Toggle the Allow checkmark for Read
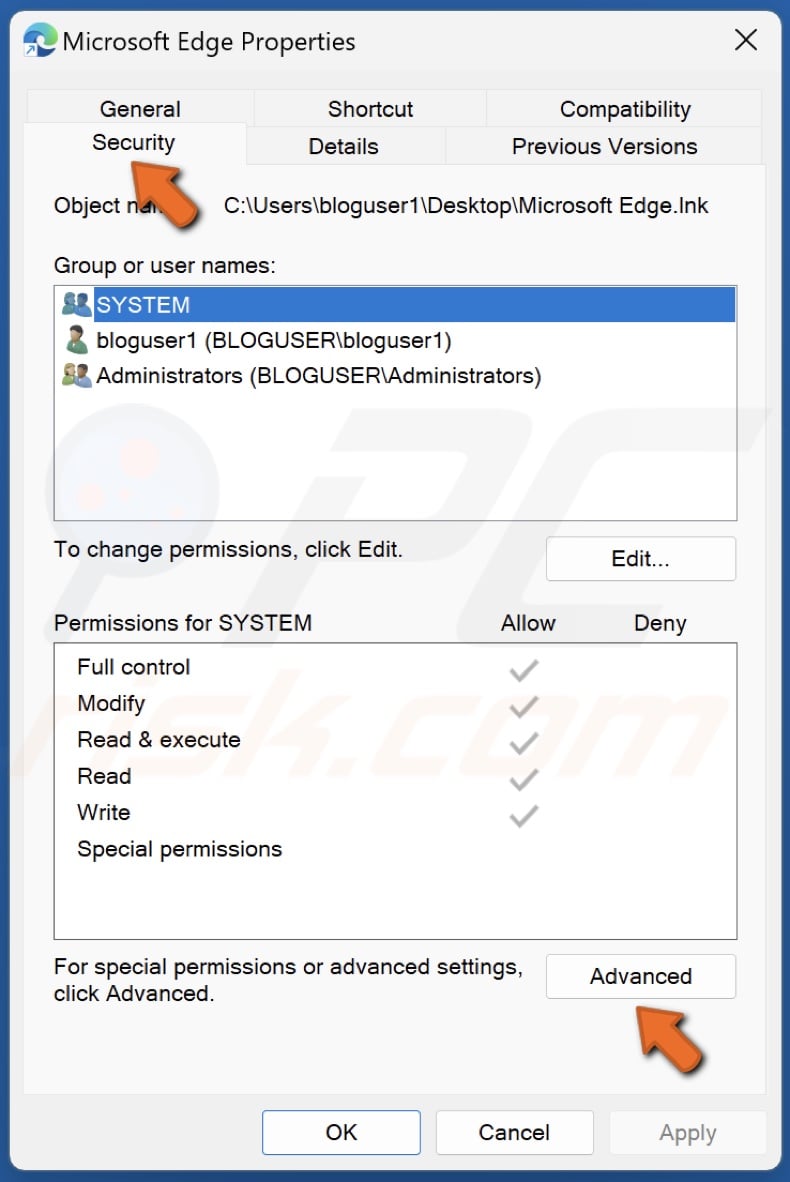Image resolution: width=790 pixels, height=1182 pixels. [x=522, y=778]
